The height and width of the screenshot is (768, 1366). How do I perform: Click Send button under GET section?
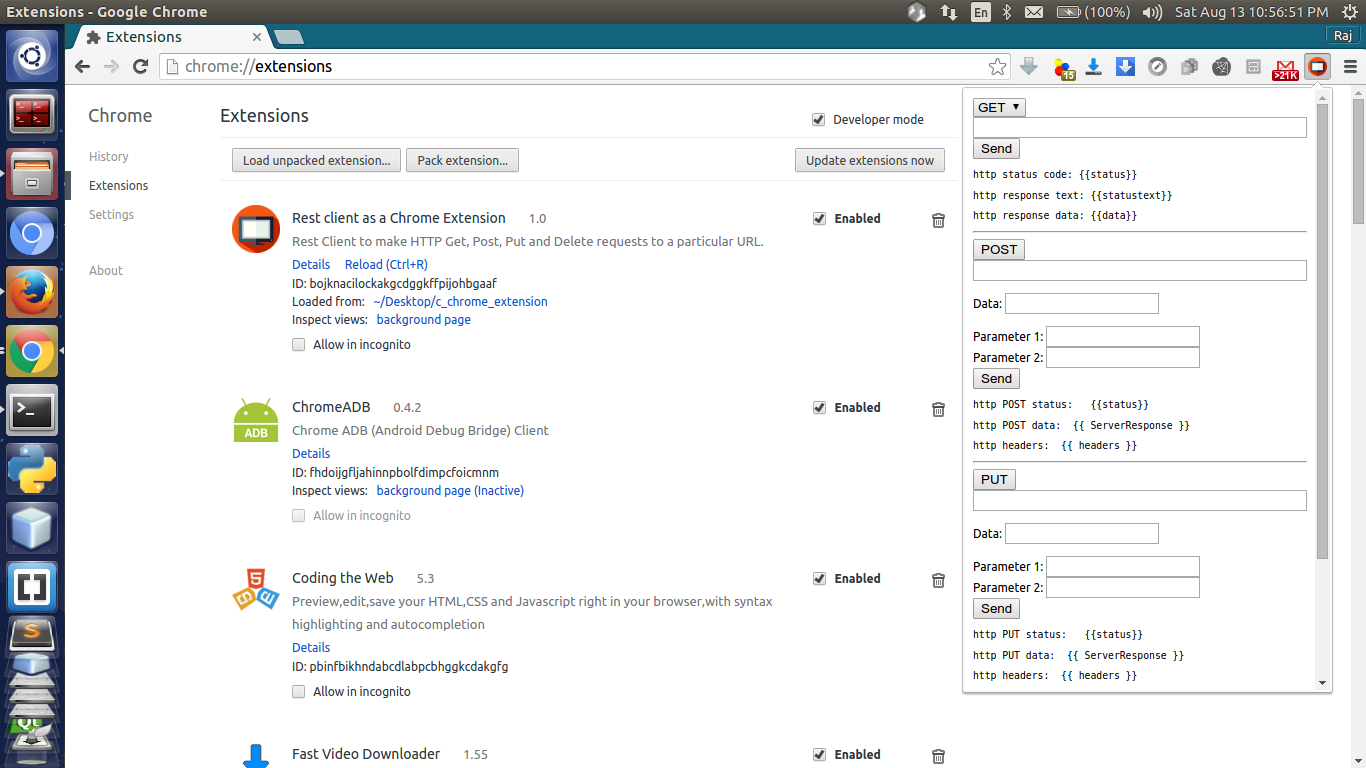click(x=996, y=149)
